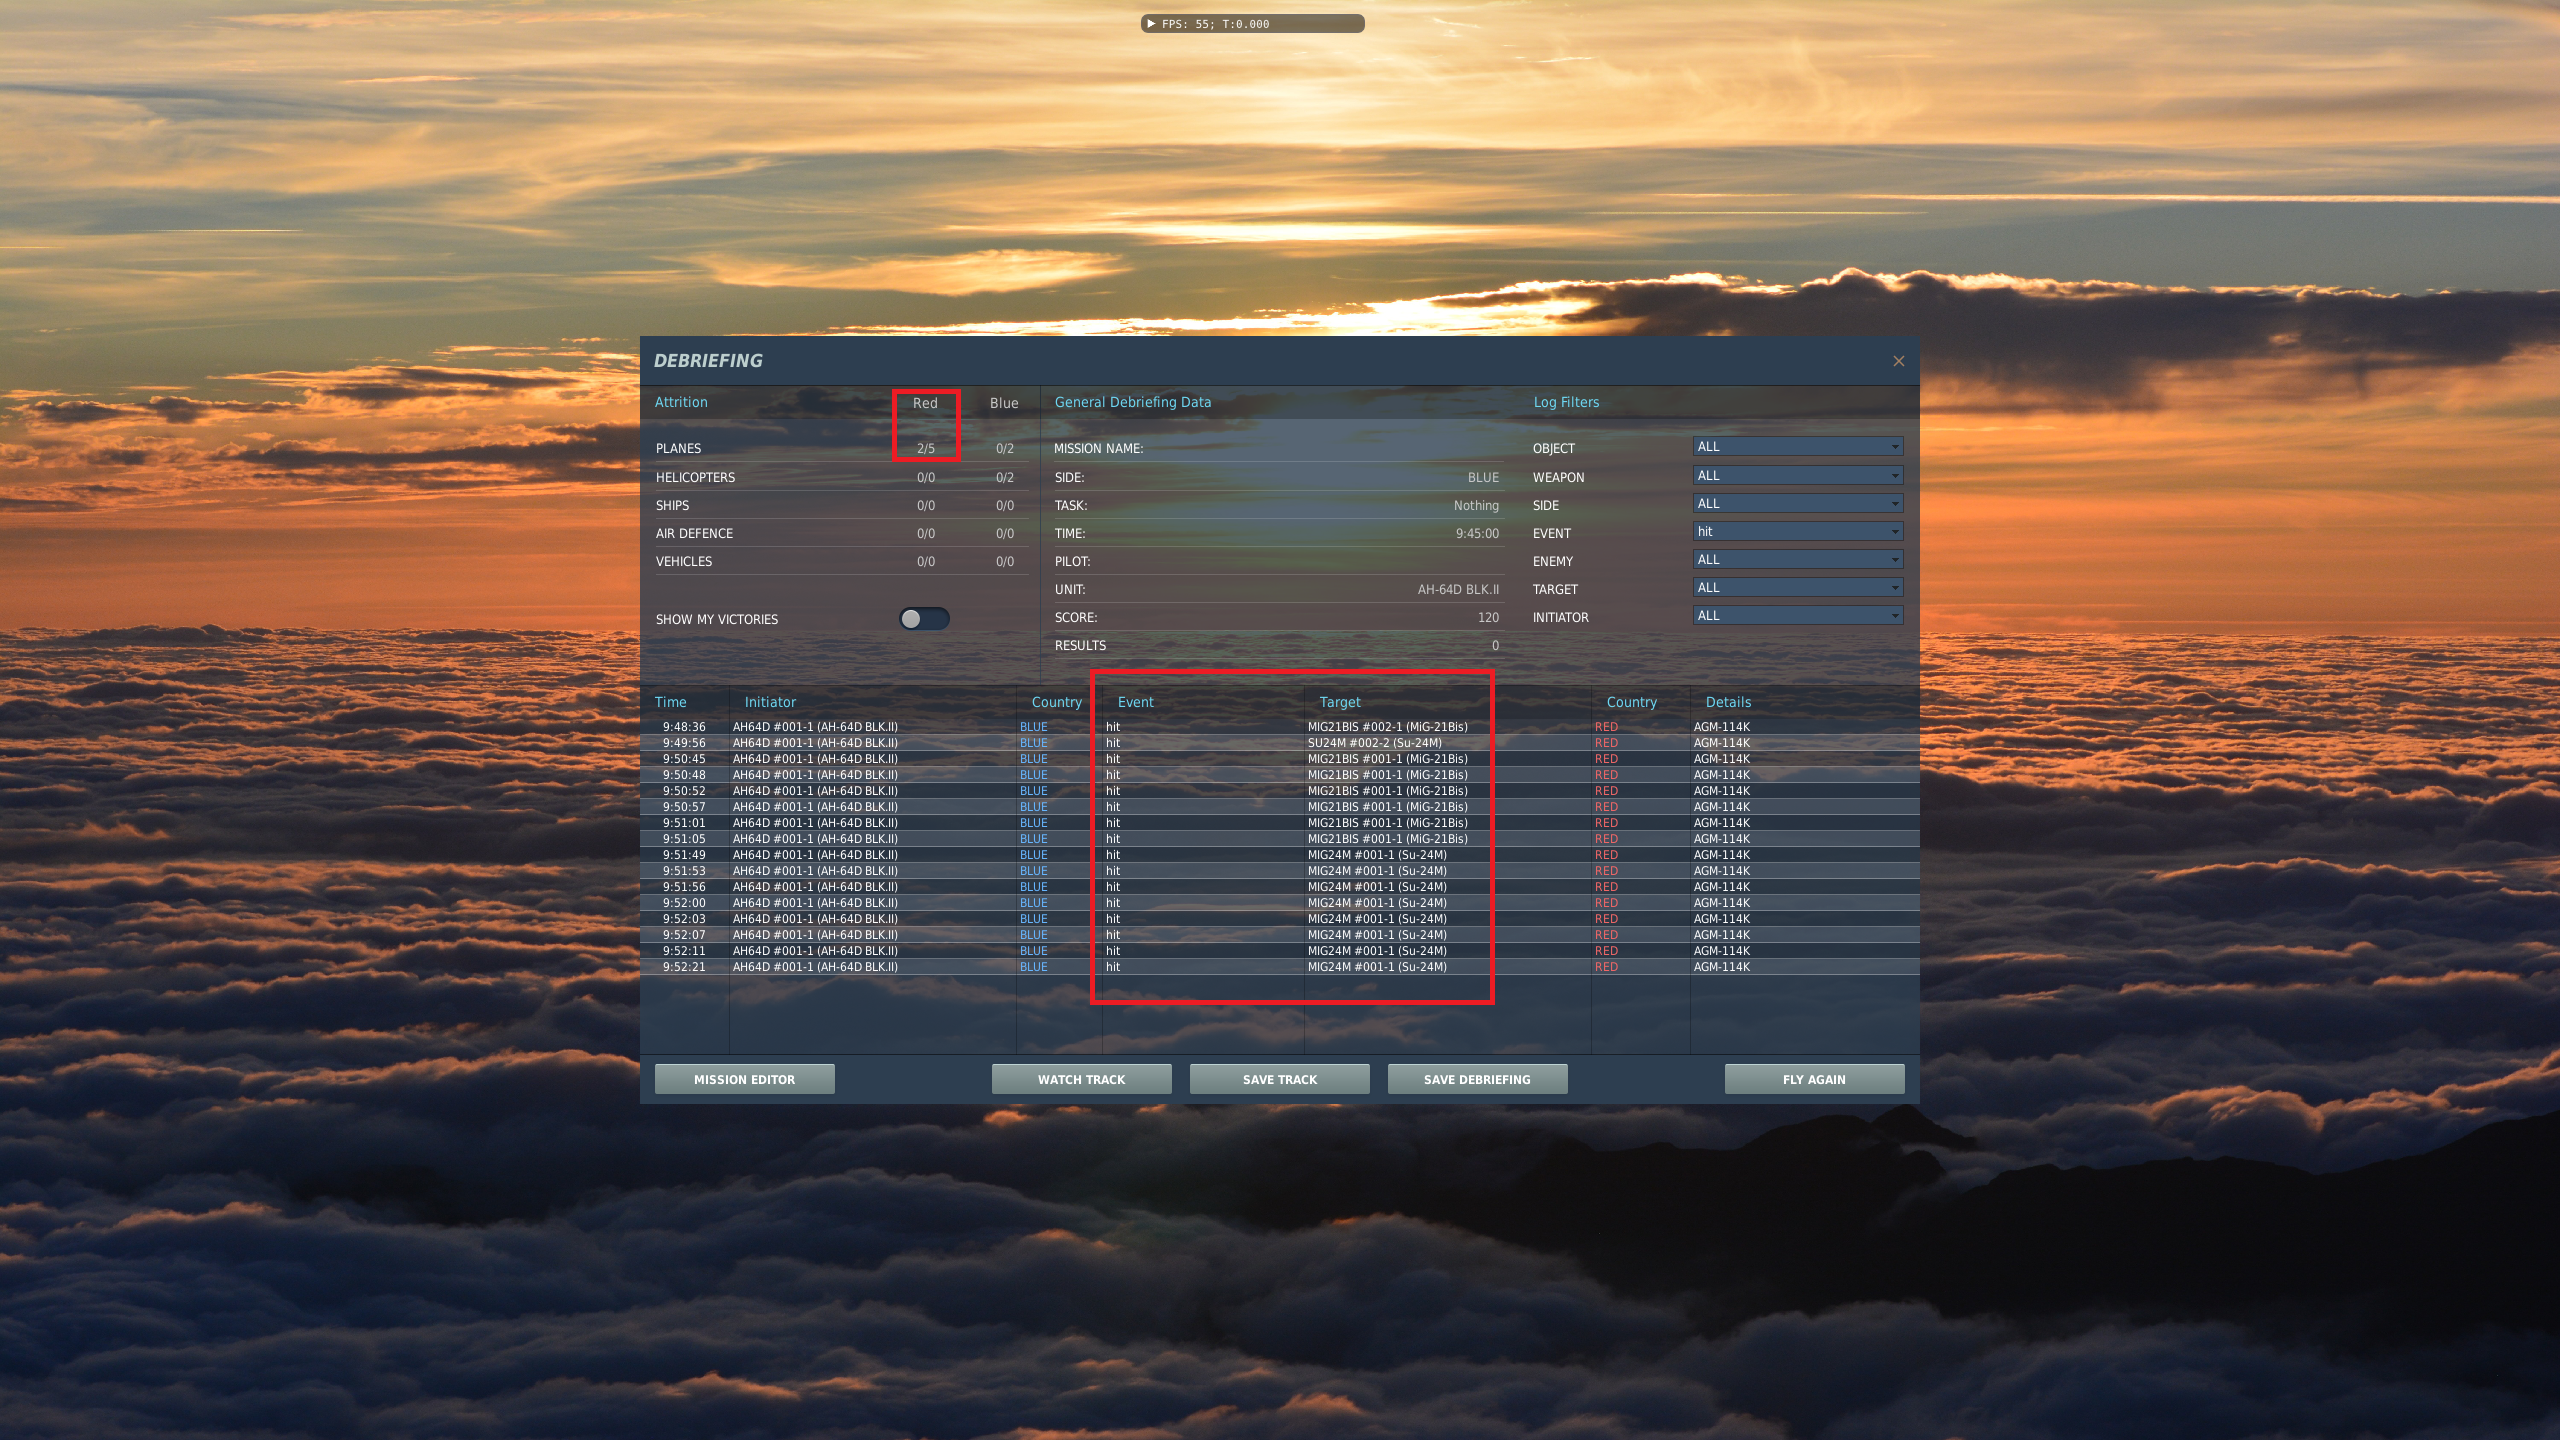
Task: Select the log row at 9:51:05
Action: (1279, 839)
